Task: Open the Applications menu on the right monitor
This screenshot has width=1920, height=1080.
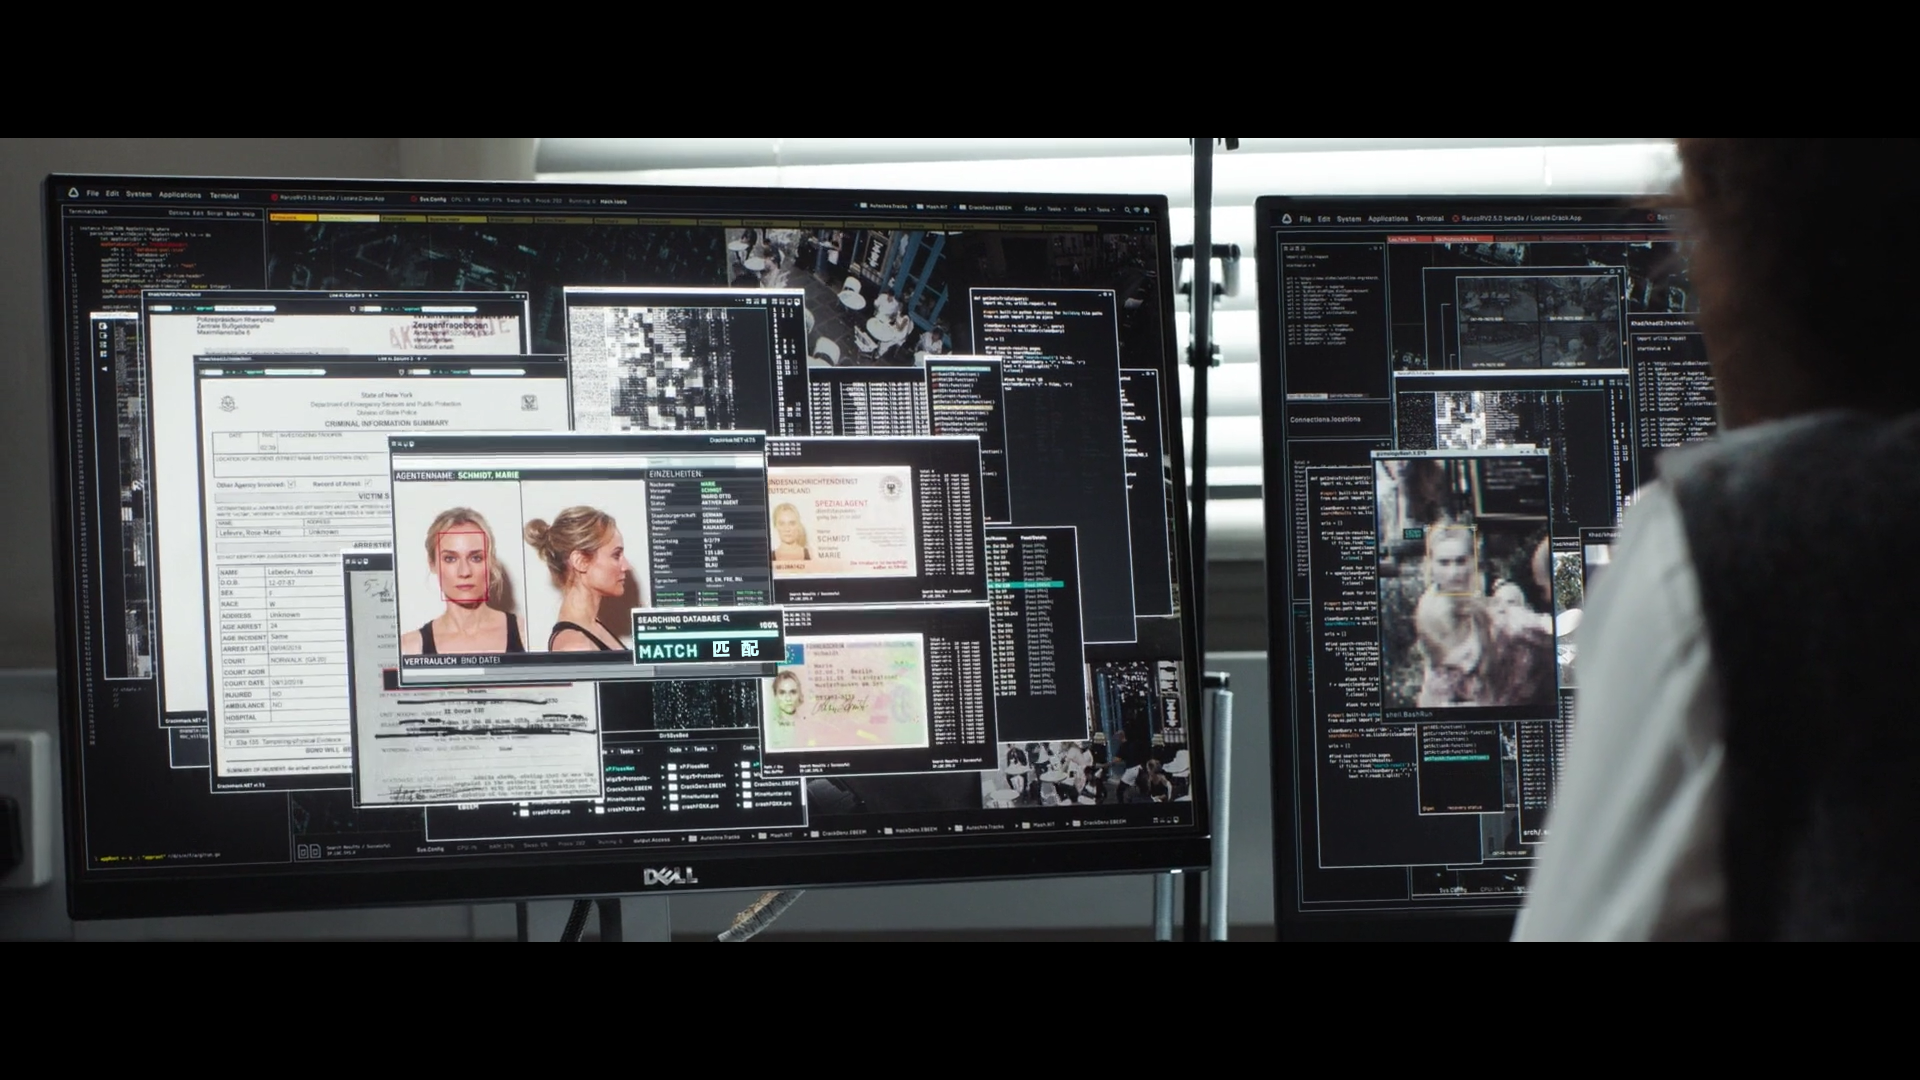Action: (1388, 218)
